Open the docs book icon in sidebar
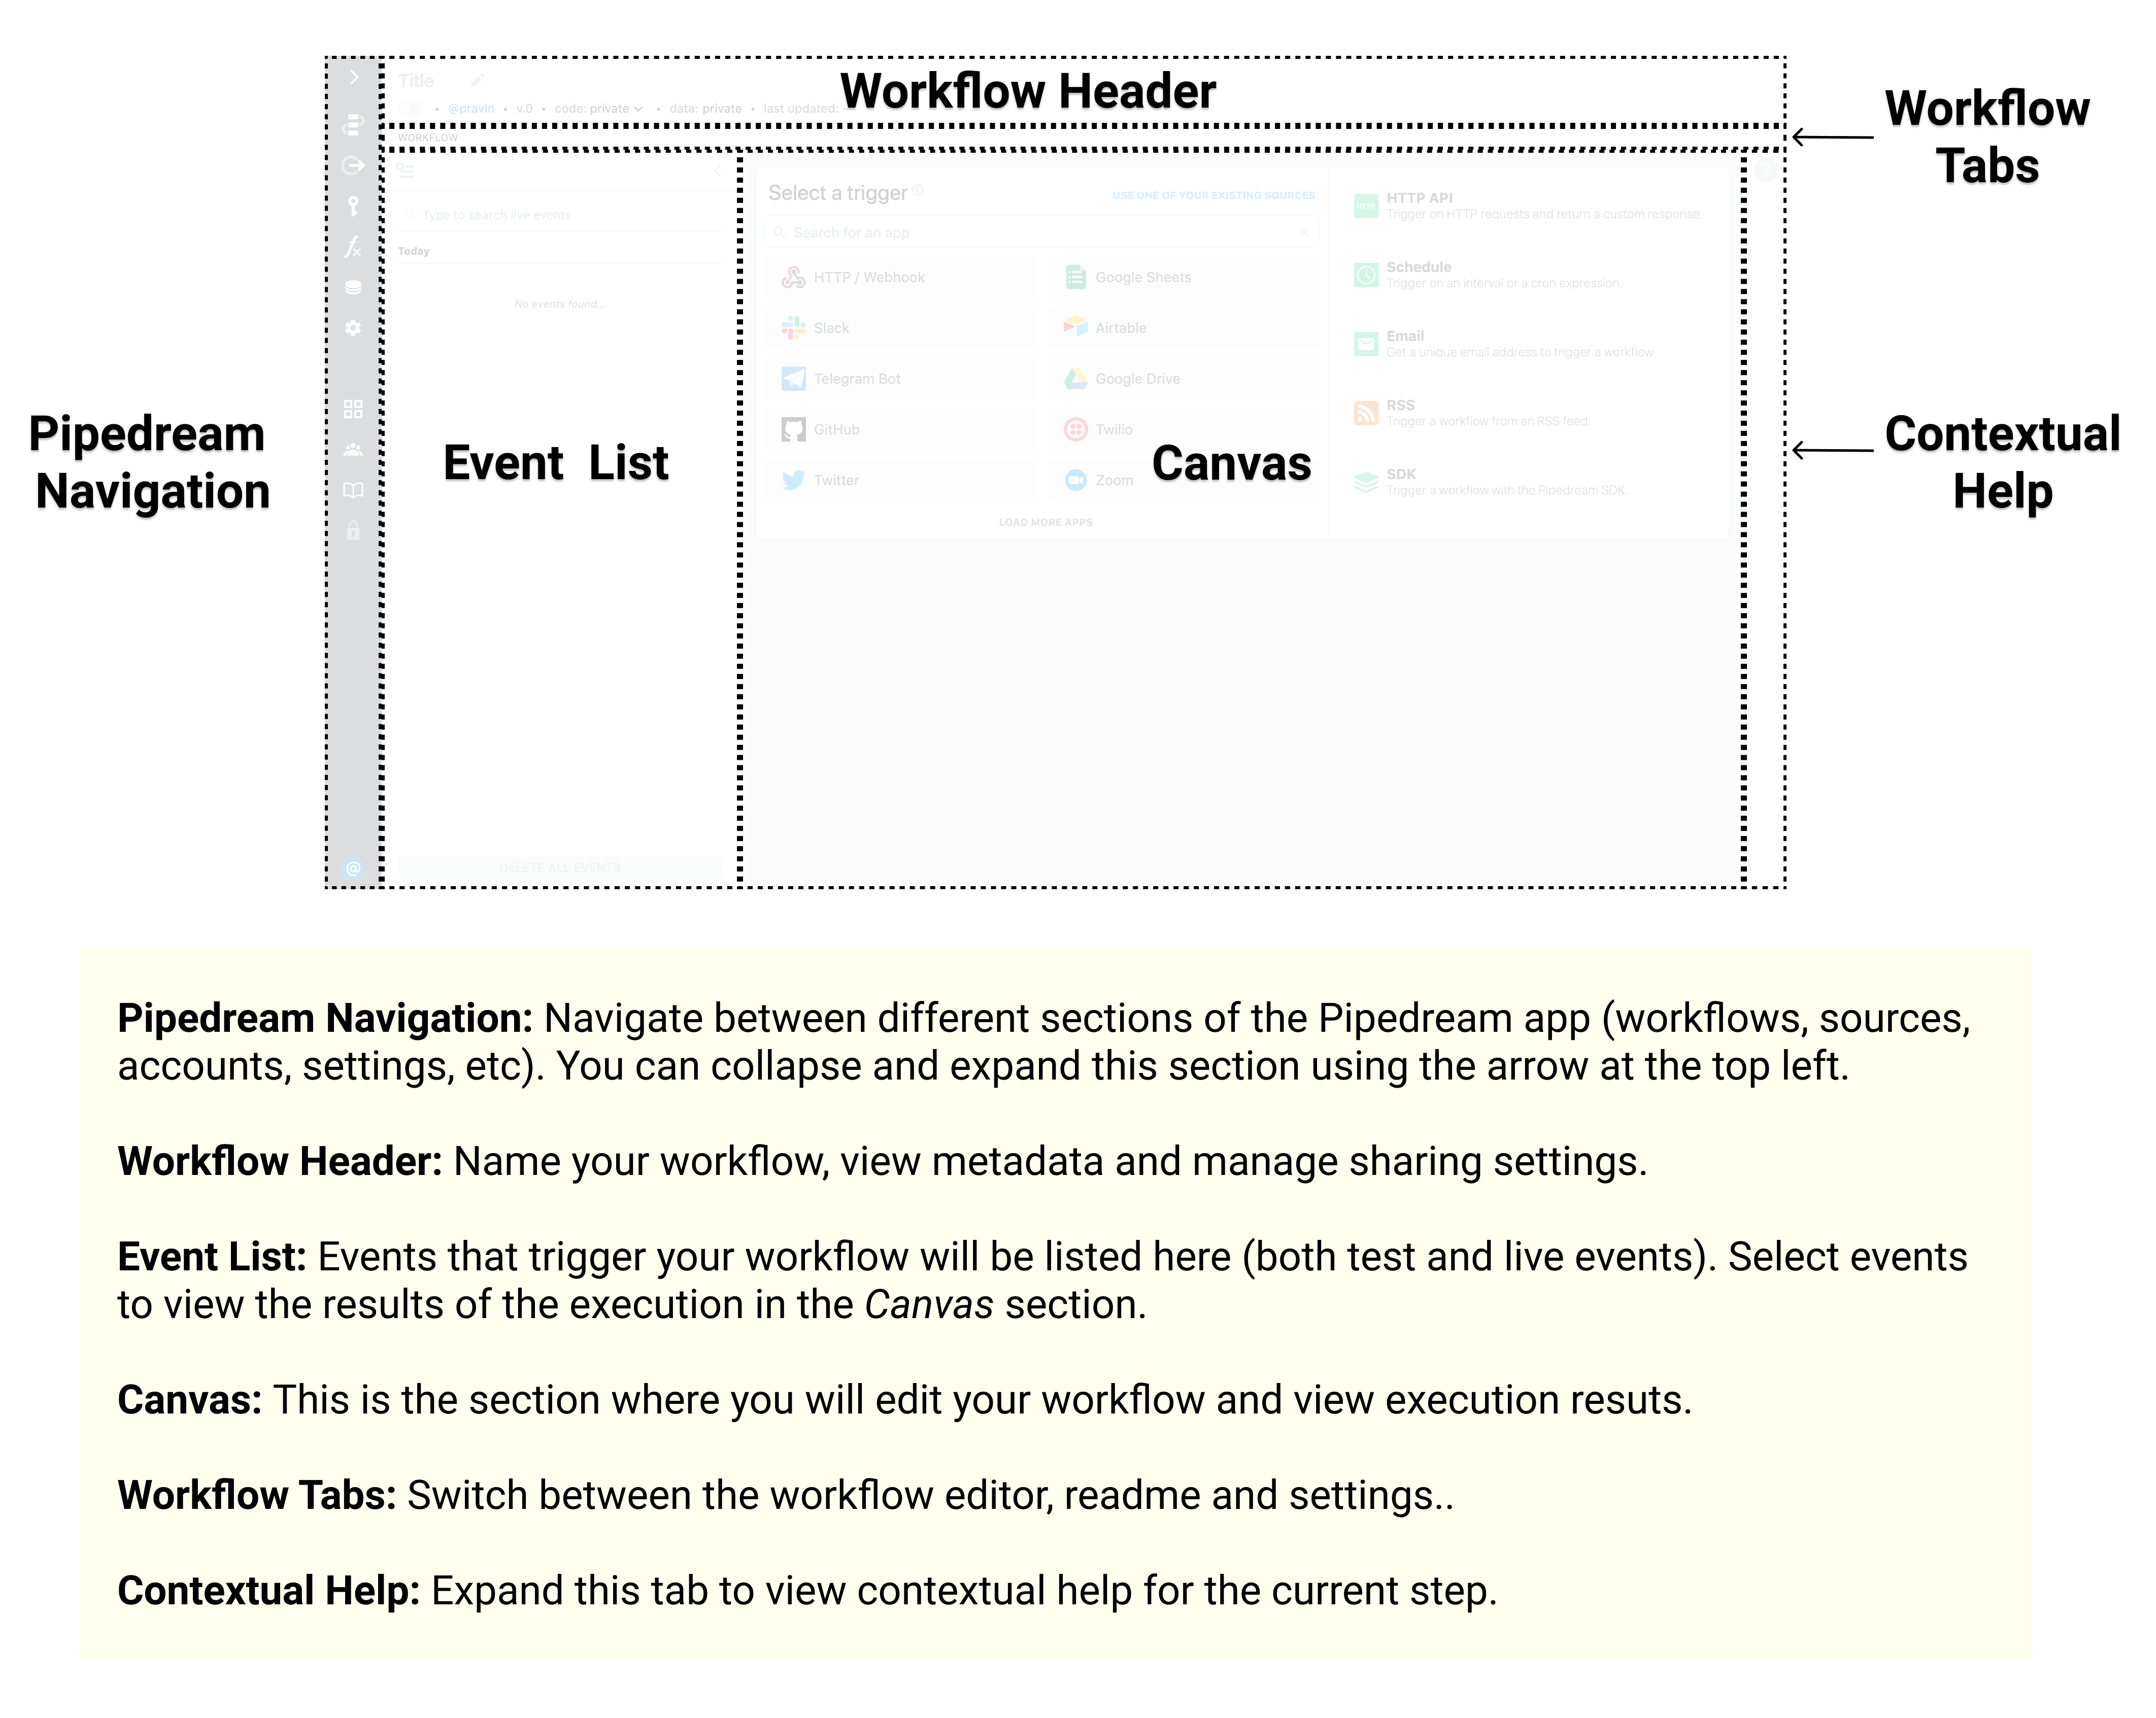The width and height of the screenshot is (2156, 1718). pyautogui.click(x=352, y=490)
